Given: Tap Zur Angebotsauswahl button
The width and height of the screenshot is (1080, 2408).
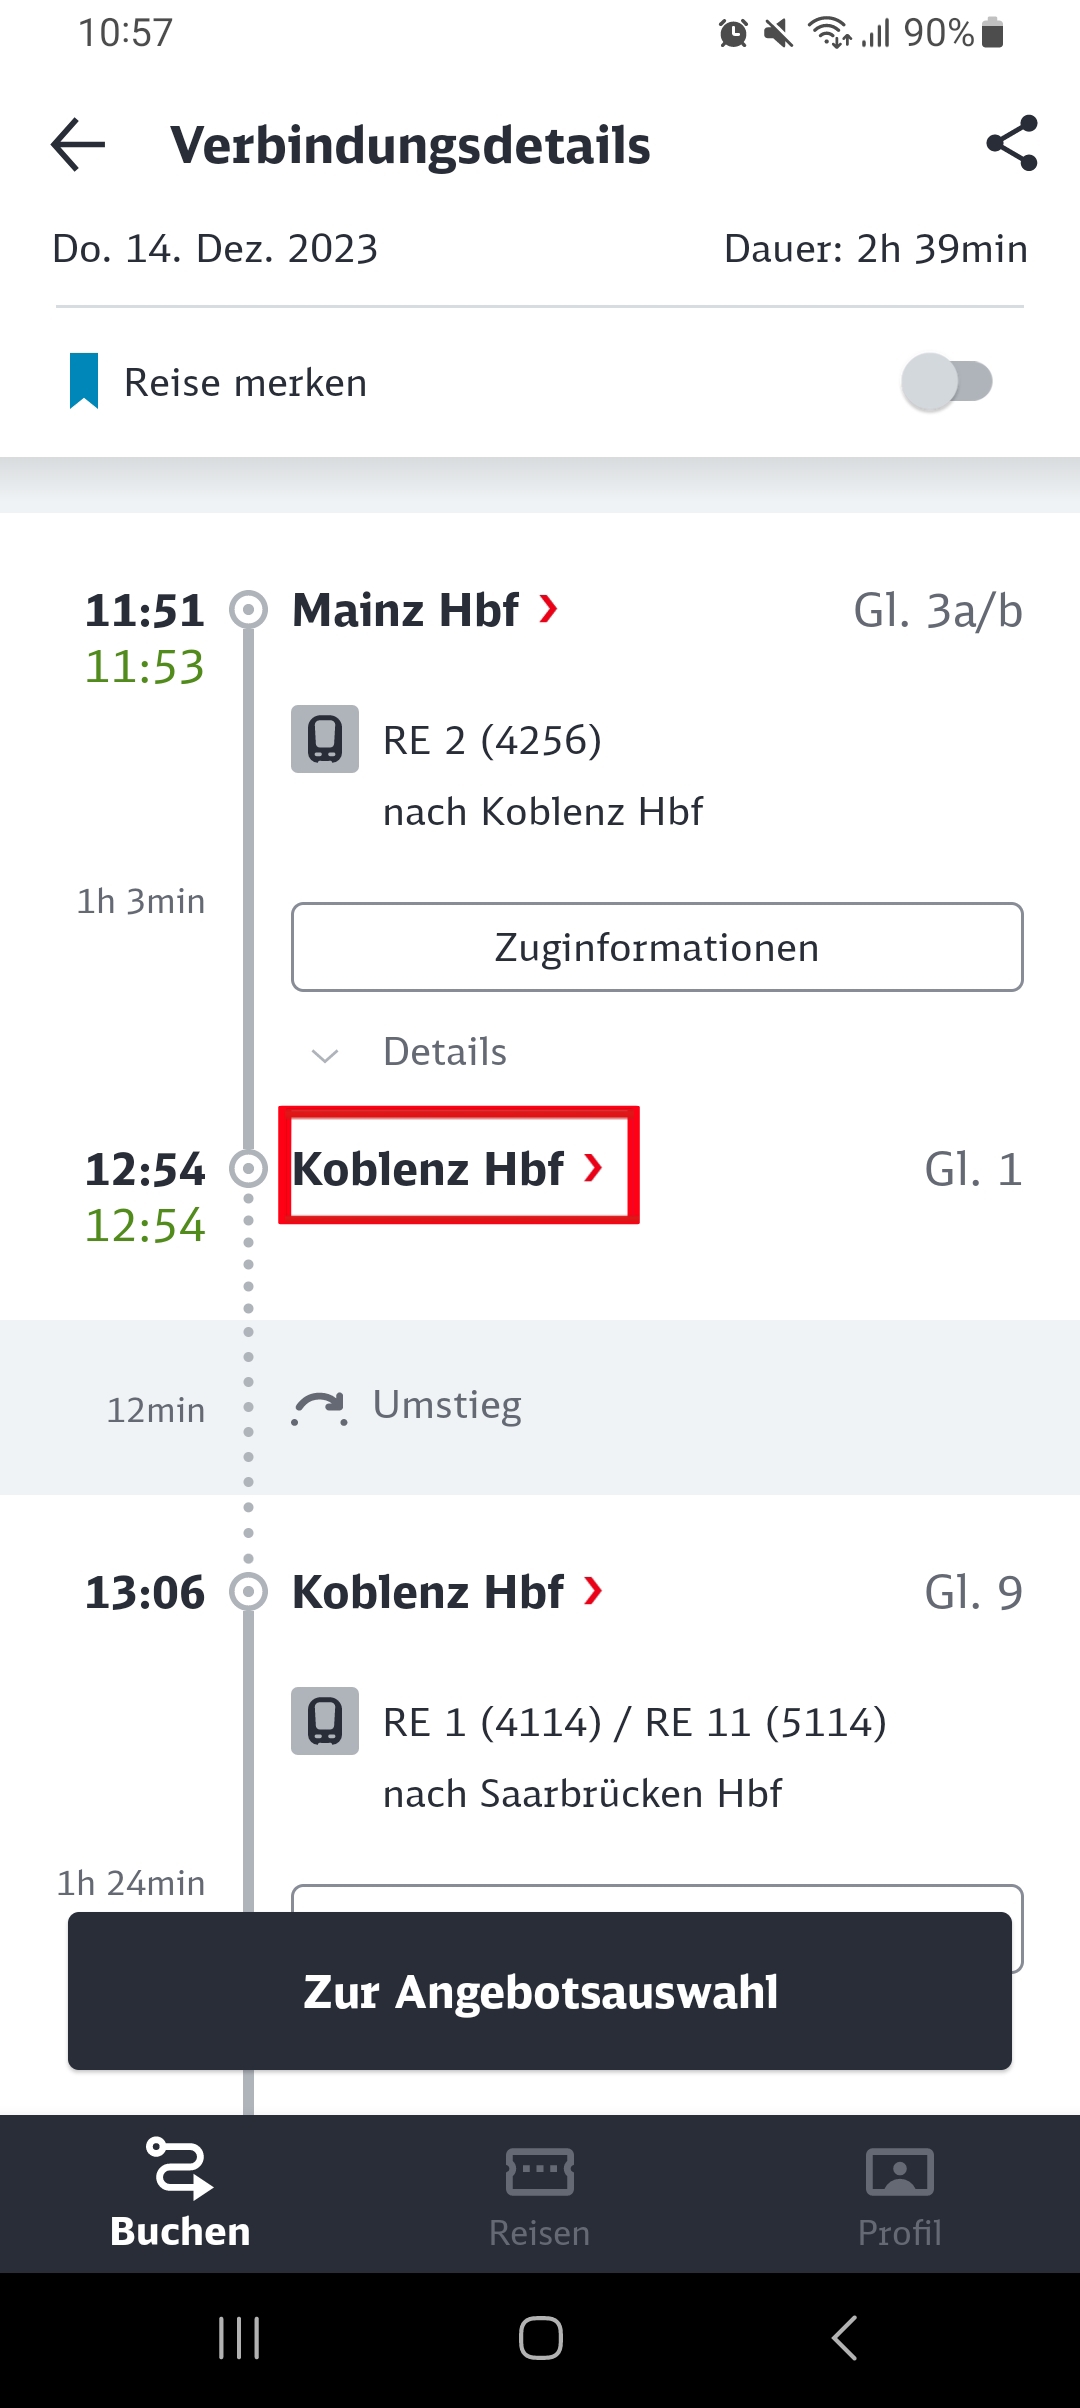Looking at the screenshot, I should tap(540, 1991).
